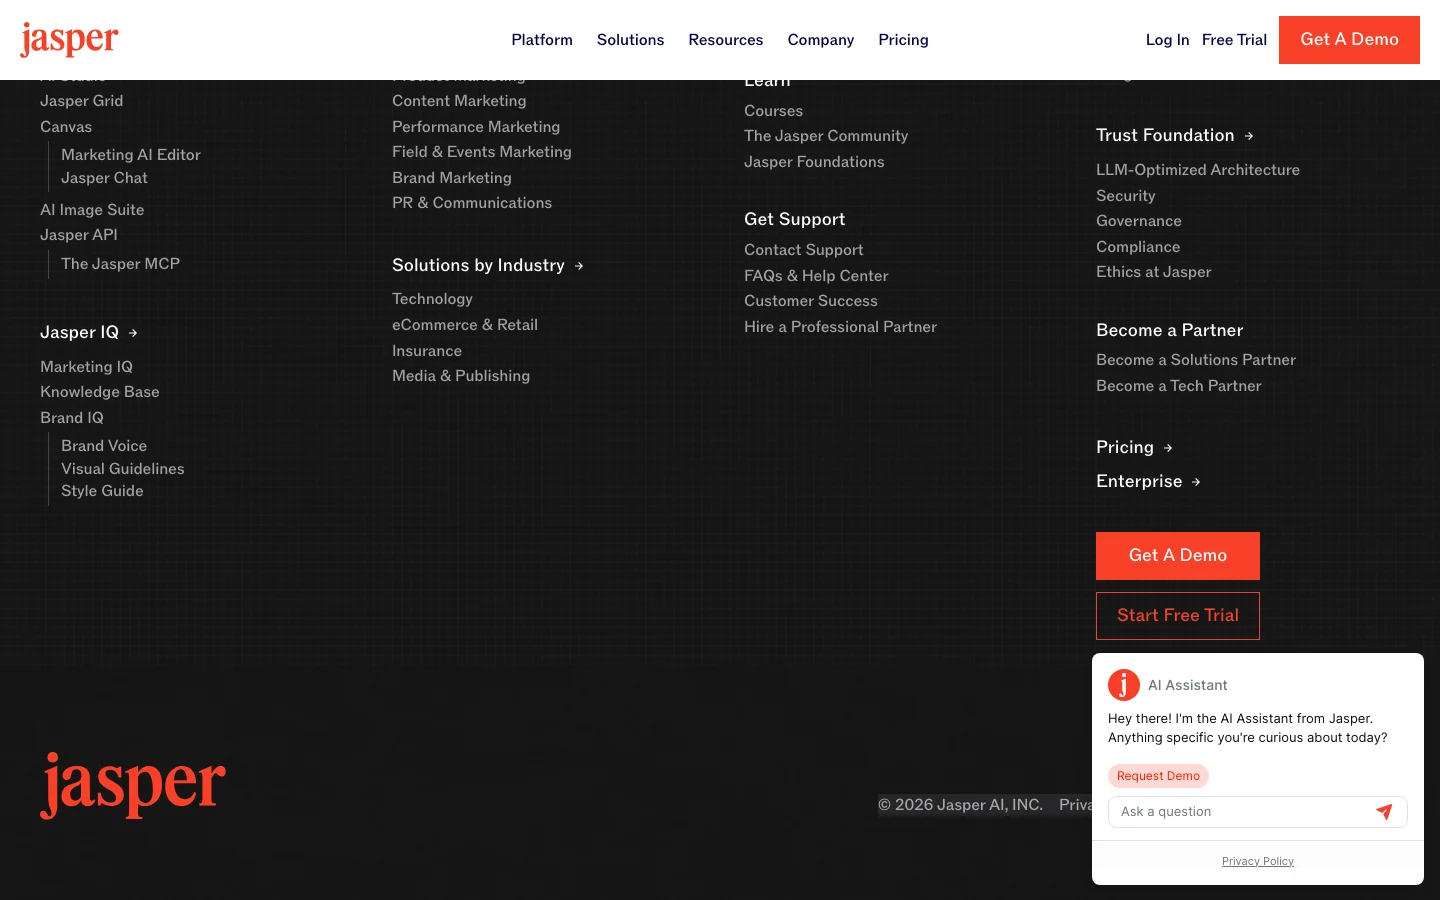Image resolution: width=1440 pixels, height=900 pixels.
Task: Open the Governance link
Action: click(1139, 221)
